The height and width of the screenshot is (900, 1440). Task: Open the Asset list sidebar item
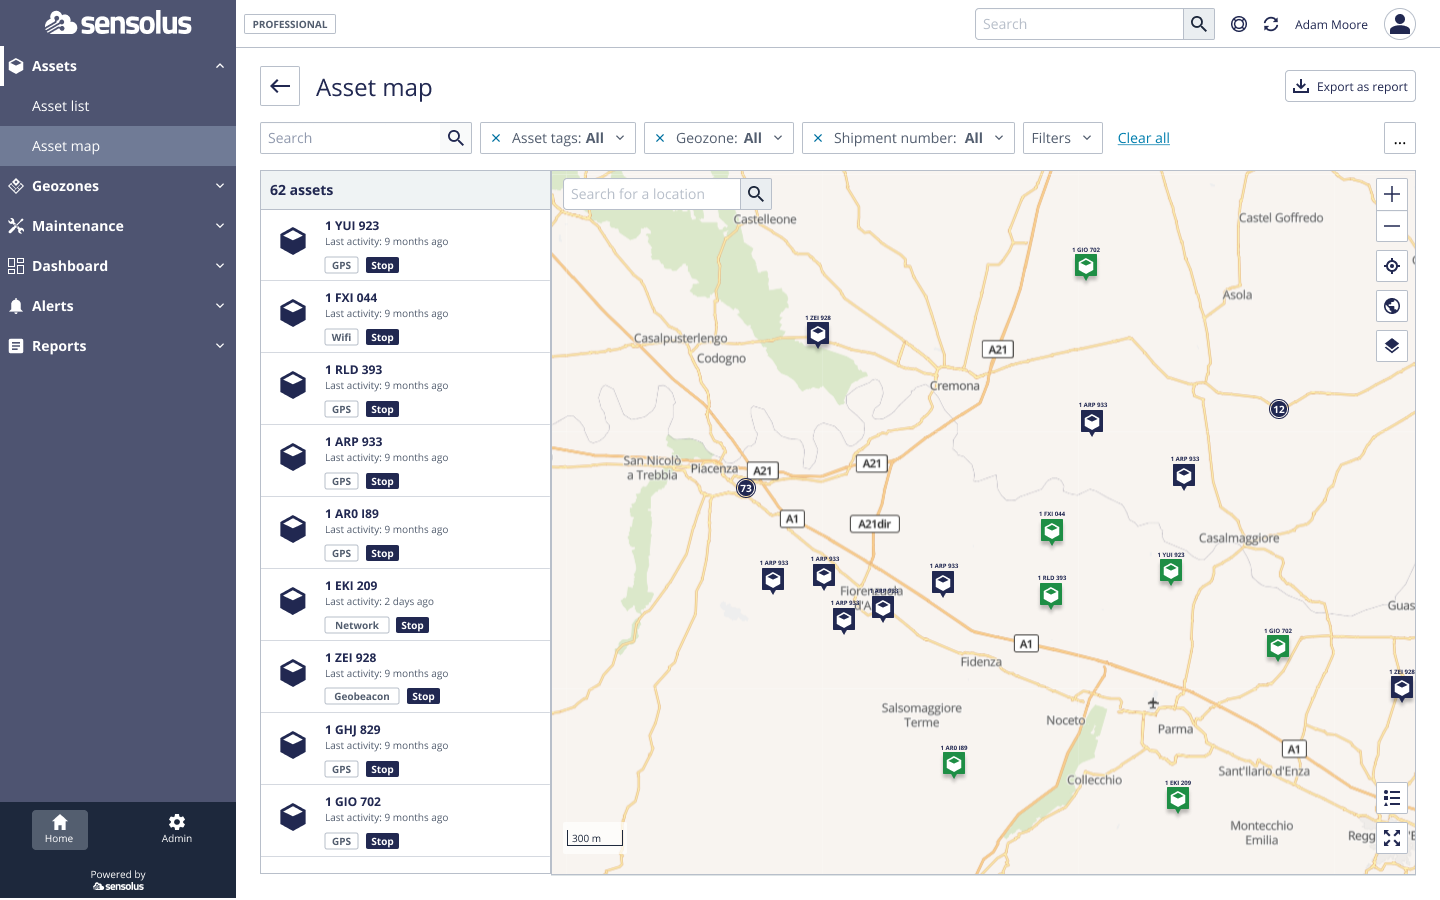click(x=62, y=106)
